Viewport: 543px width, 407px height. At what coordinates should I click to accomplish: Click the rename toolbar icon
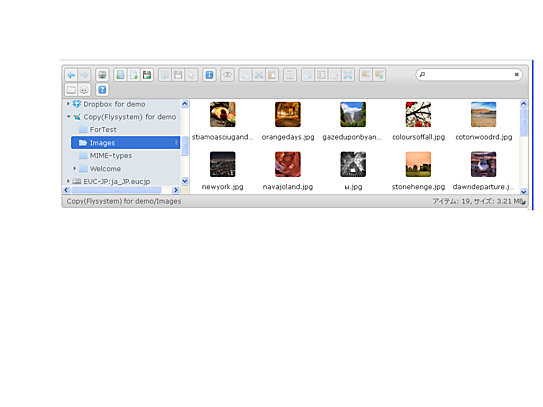321,75
